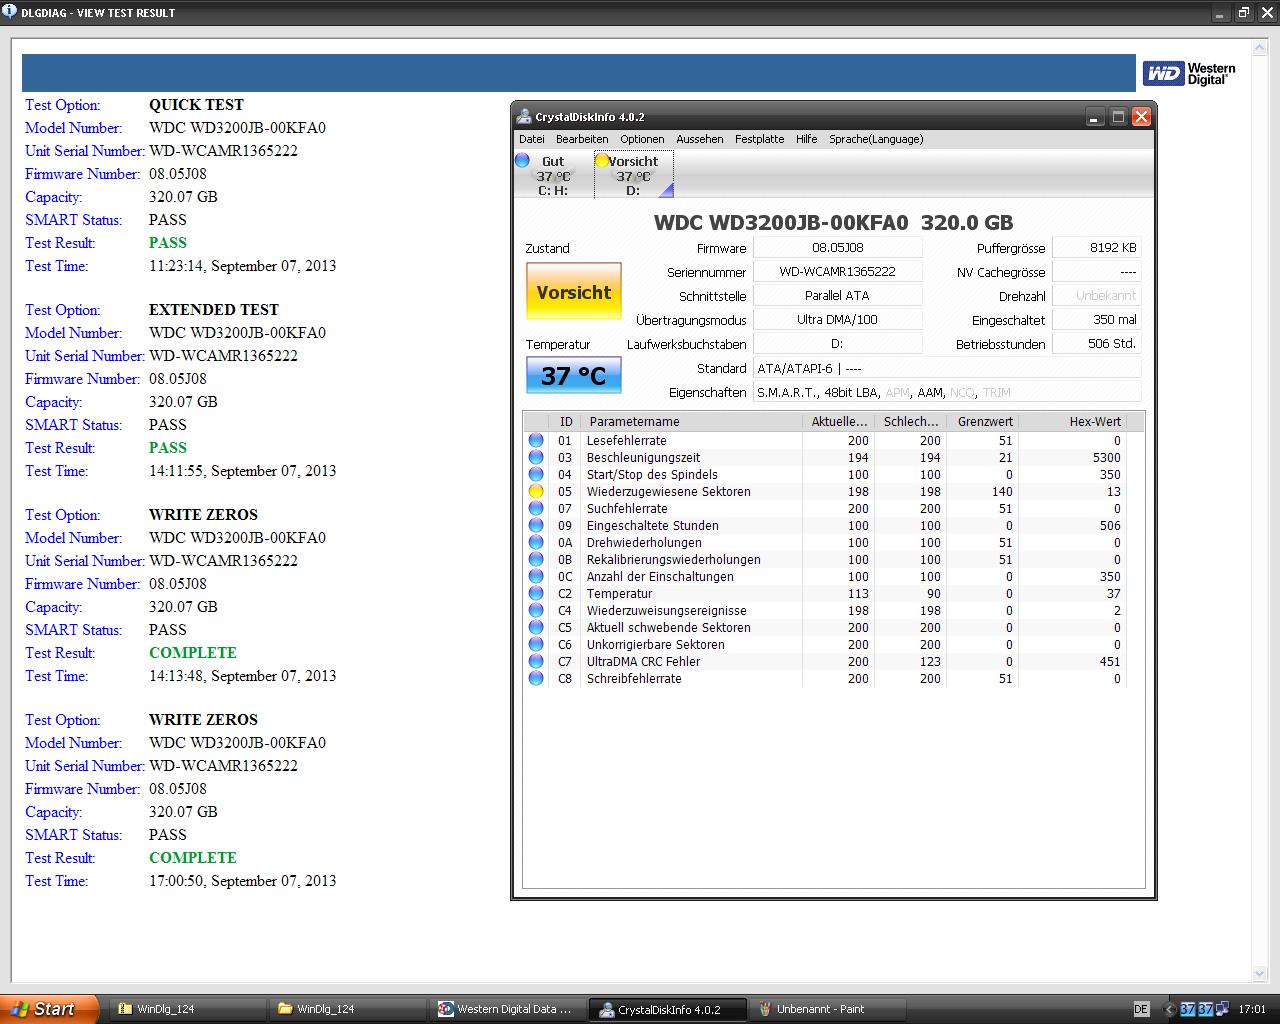Click the Aktuelle... column header

(838, 422)
